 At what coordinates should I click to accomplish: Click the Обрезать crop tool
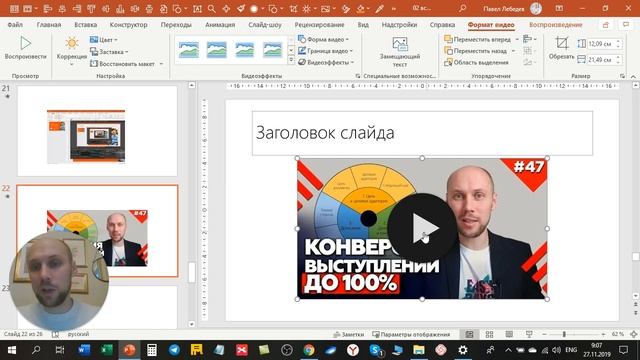[562, 48]
